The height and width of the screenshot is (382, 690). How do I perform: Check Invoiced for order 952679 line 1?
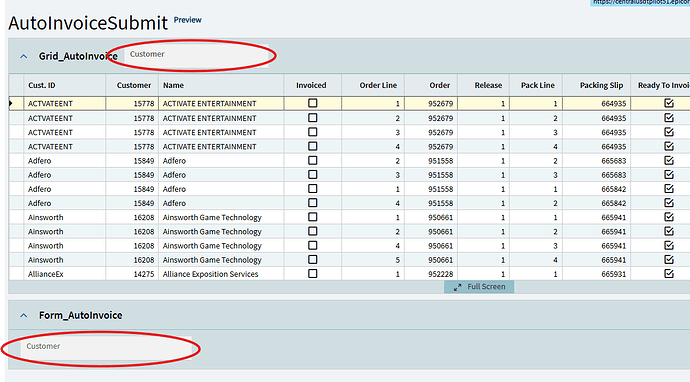pyautogui.click(x=312, y=103)
